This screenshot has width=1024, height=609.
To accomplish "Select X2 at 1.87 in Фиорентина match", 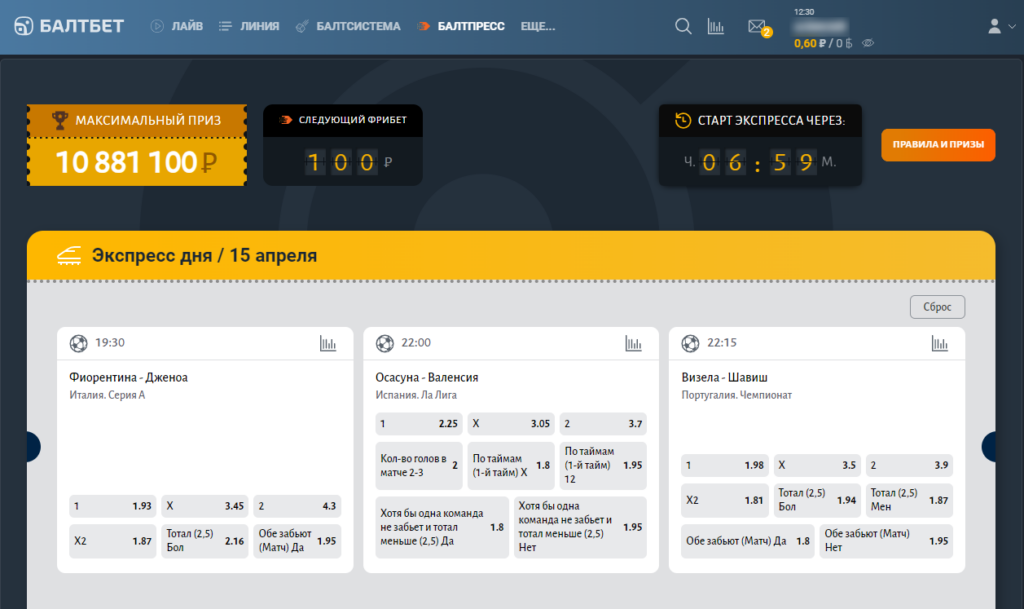I will coord(112,541).
